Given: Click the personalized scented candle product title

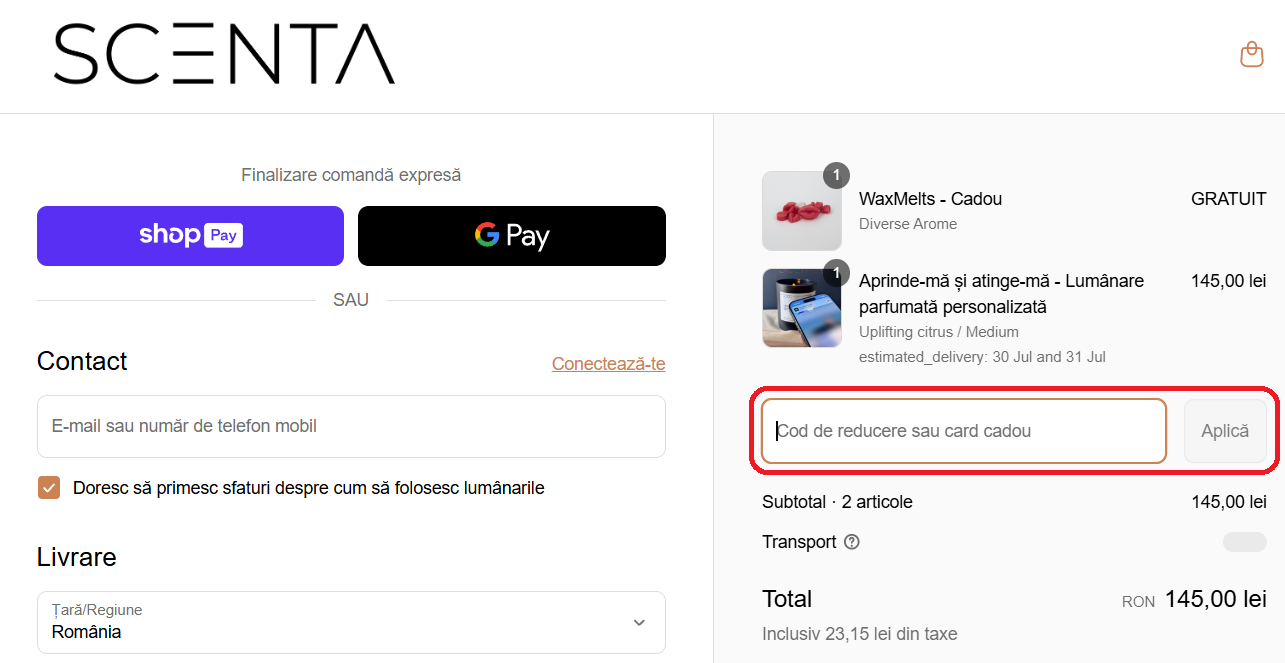Looking at the screenshot, I should coord(1001,294).
